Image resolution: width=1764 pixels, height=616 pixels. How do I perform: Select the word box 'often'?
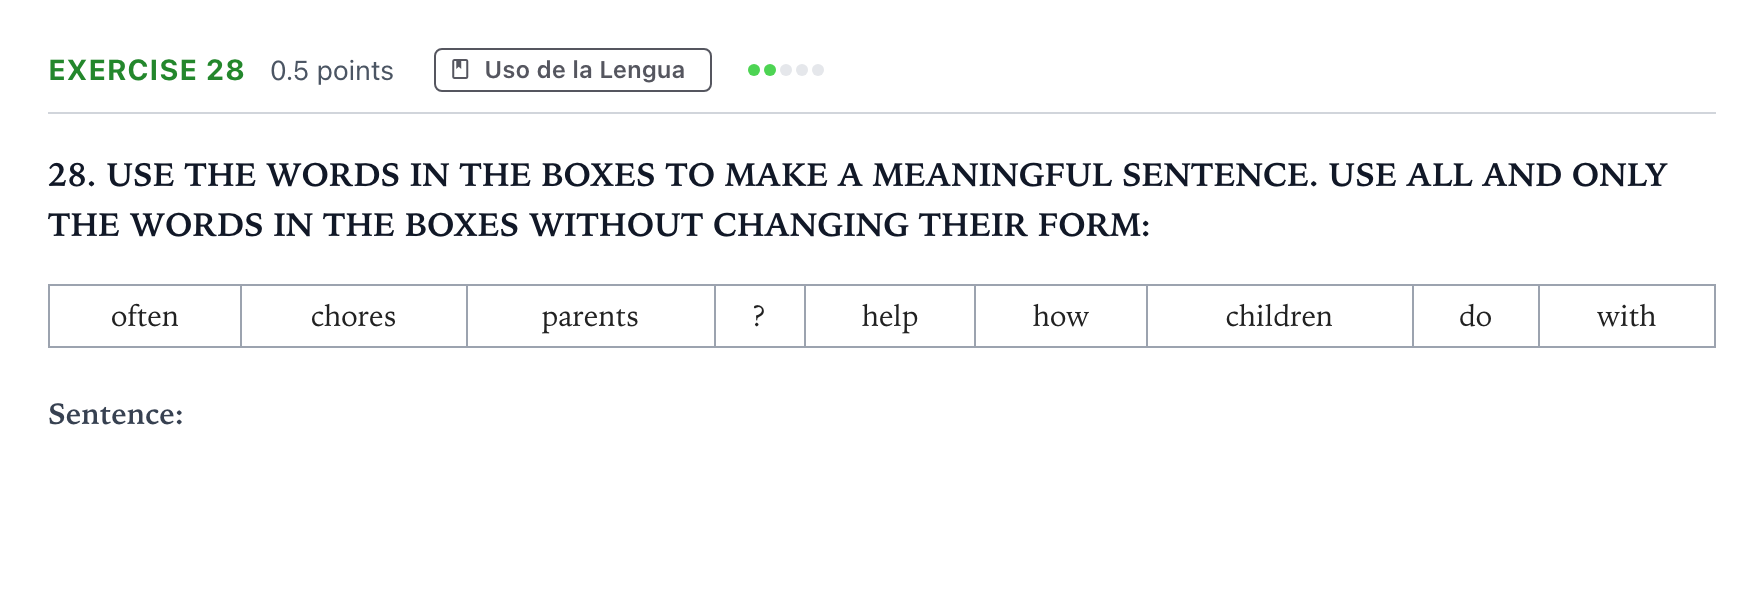(x=145, y=316)
